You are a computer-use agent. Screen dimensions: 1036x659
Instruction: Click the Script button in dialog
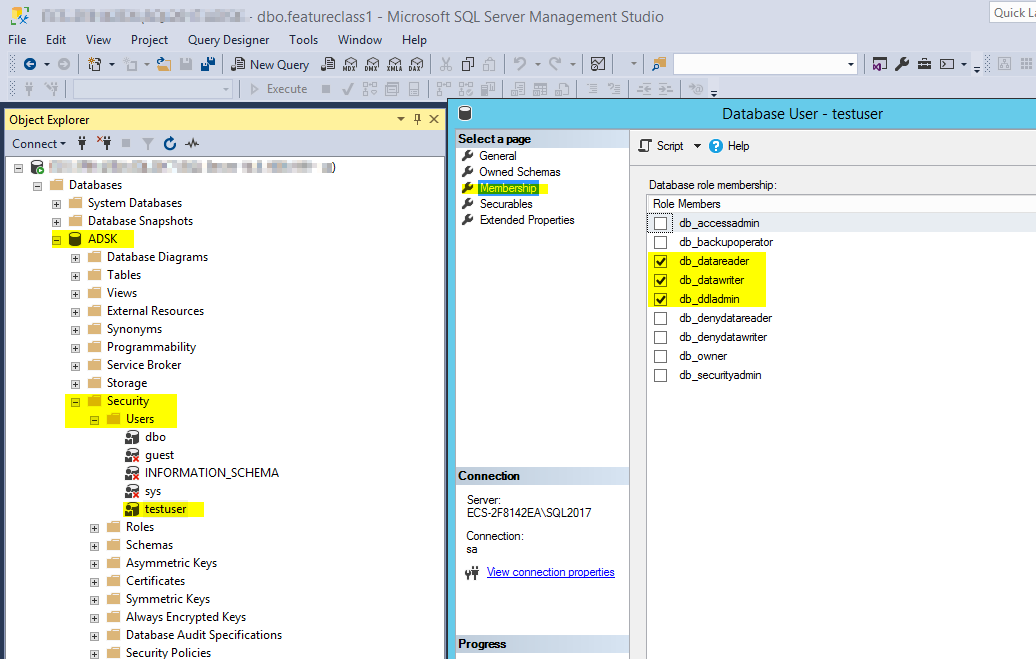click(661, 146)
